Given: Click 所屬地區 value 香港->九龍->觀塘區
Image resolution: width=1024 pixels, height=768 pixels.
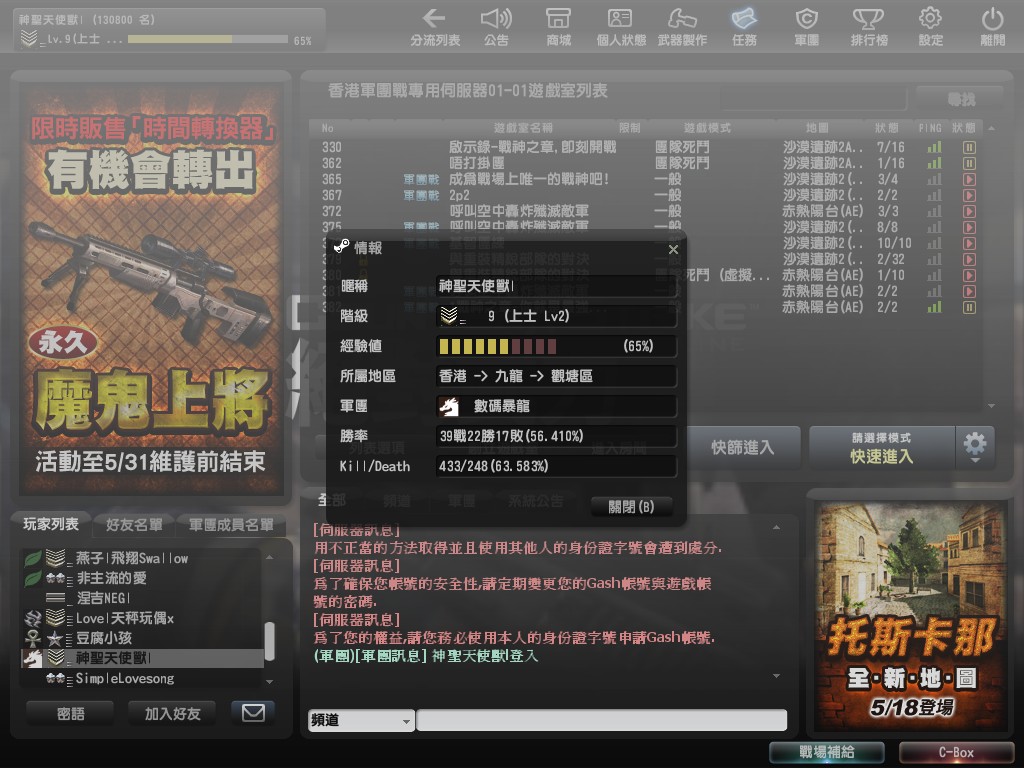Looking at the screenshot, I should (556, 376).
